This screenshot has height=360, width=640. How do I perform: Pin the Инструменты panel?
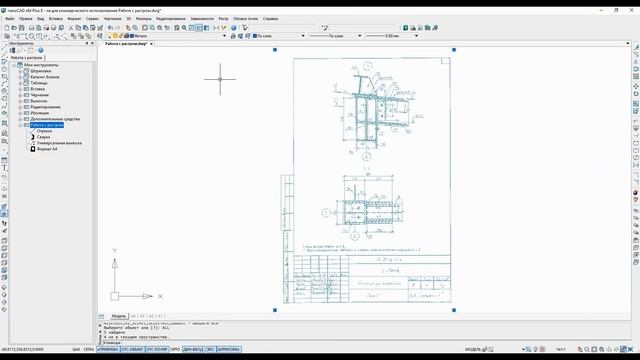point(87,43)
